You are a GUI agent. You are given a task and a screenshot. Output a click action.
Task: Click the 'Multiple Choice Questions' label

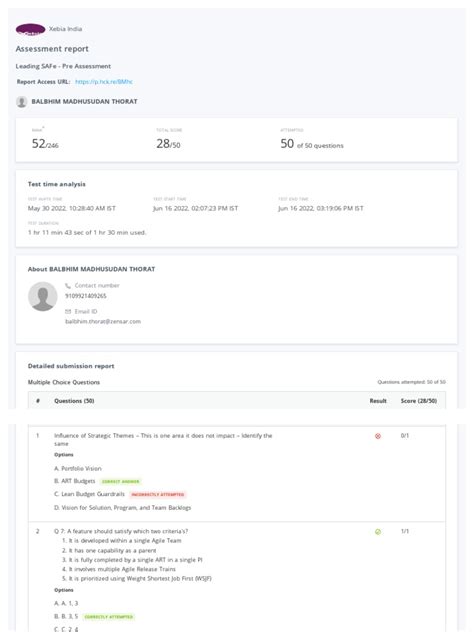click(x=64, y=382)
